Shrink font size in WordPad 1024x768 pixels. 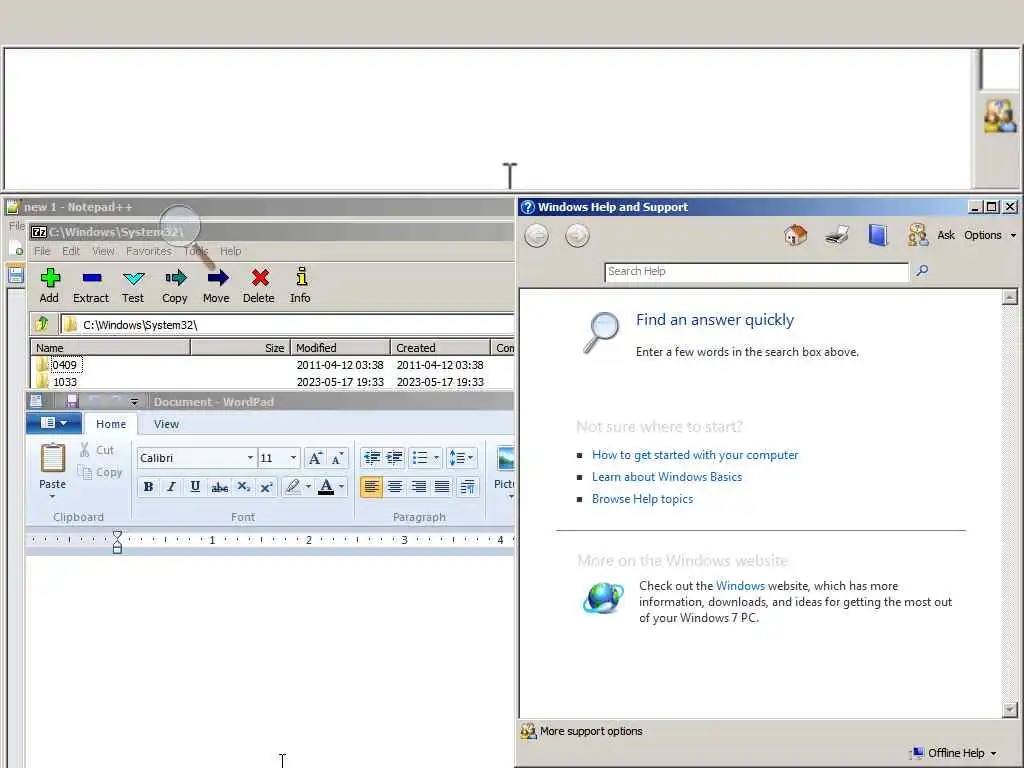click(337, 458)
